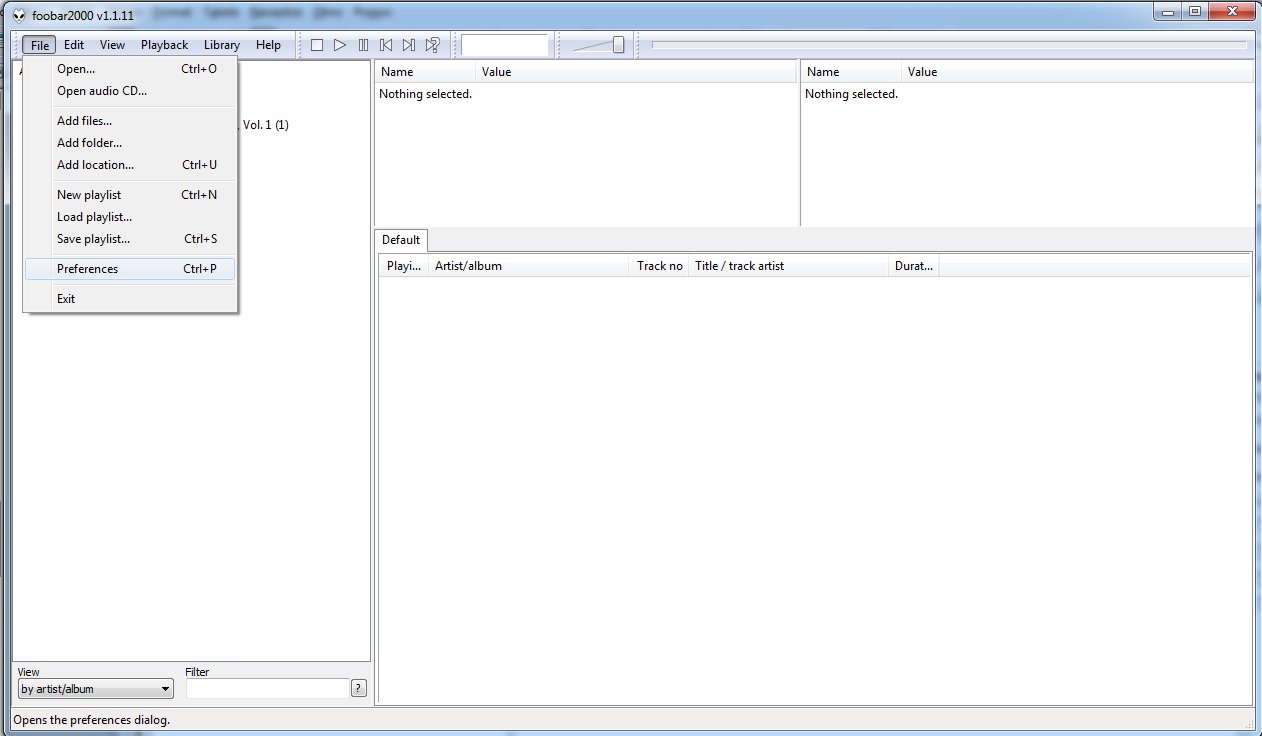Click the toolbar text field beside playback icons
Screen dimensions: 1262x736
click(504, 45)
